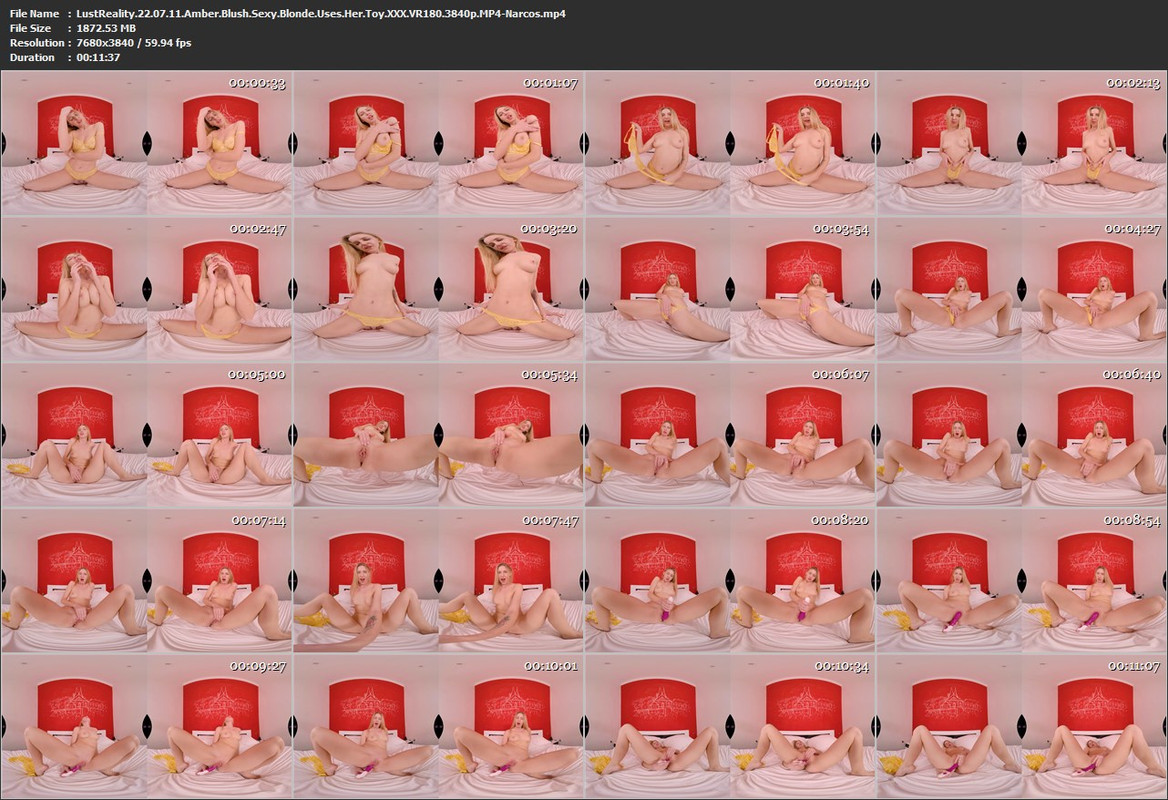Click the duration value 00:11:37
The height and width of the screenshot is (800, 1168).
point(98,57)
